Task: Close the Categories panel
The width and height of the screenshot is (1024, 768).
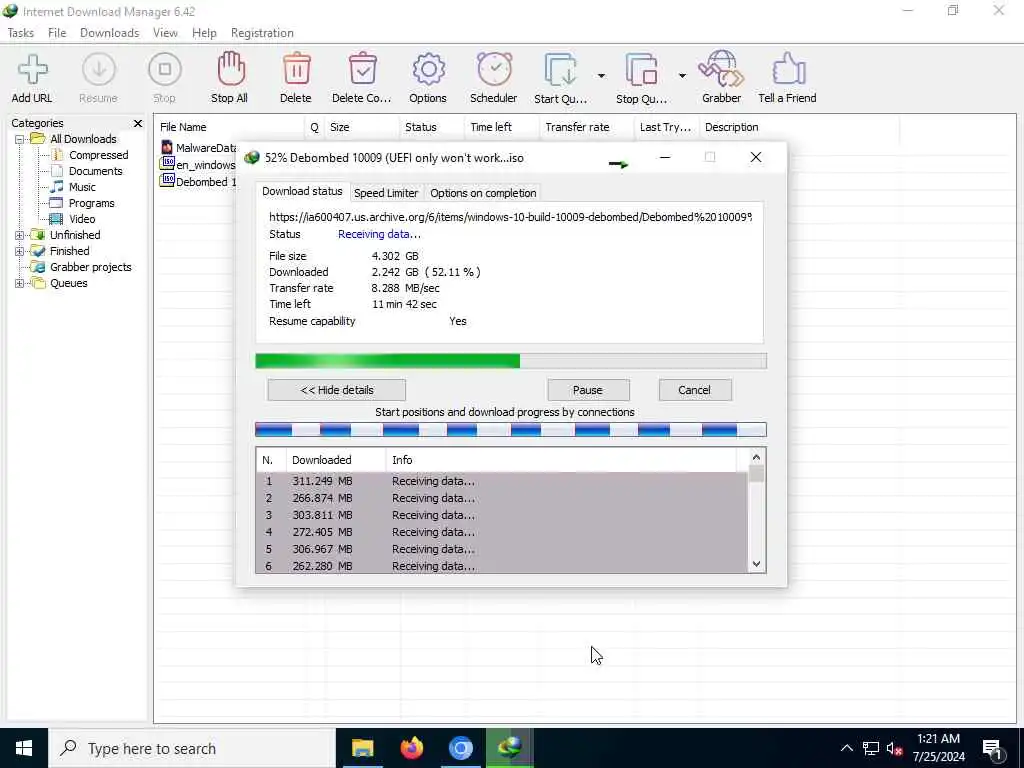Action: click(138, 123)
